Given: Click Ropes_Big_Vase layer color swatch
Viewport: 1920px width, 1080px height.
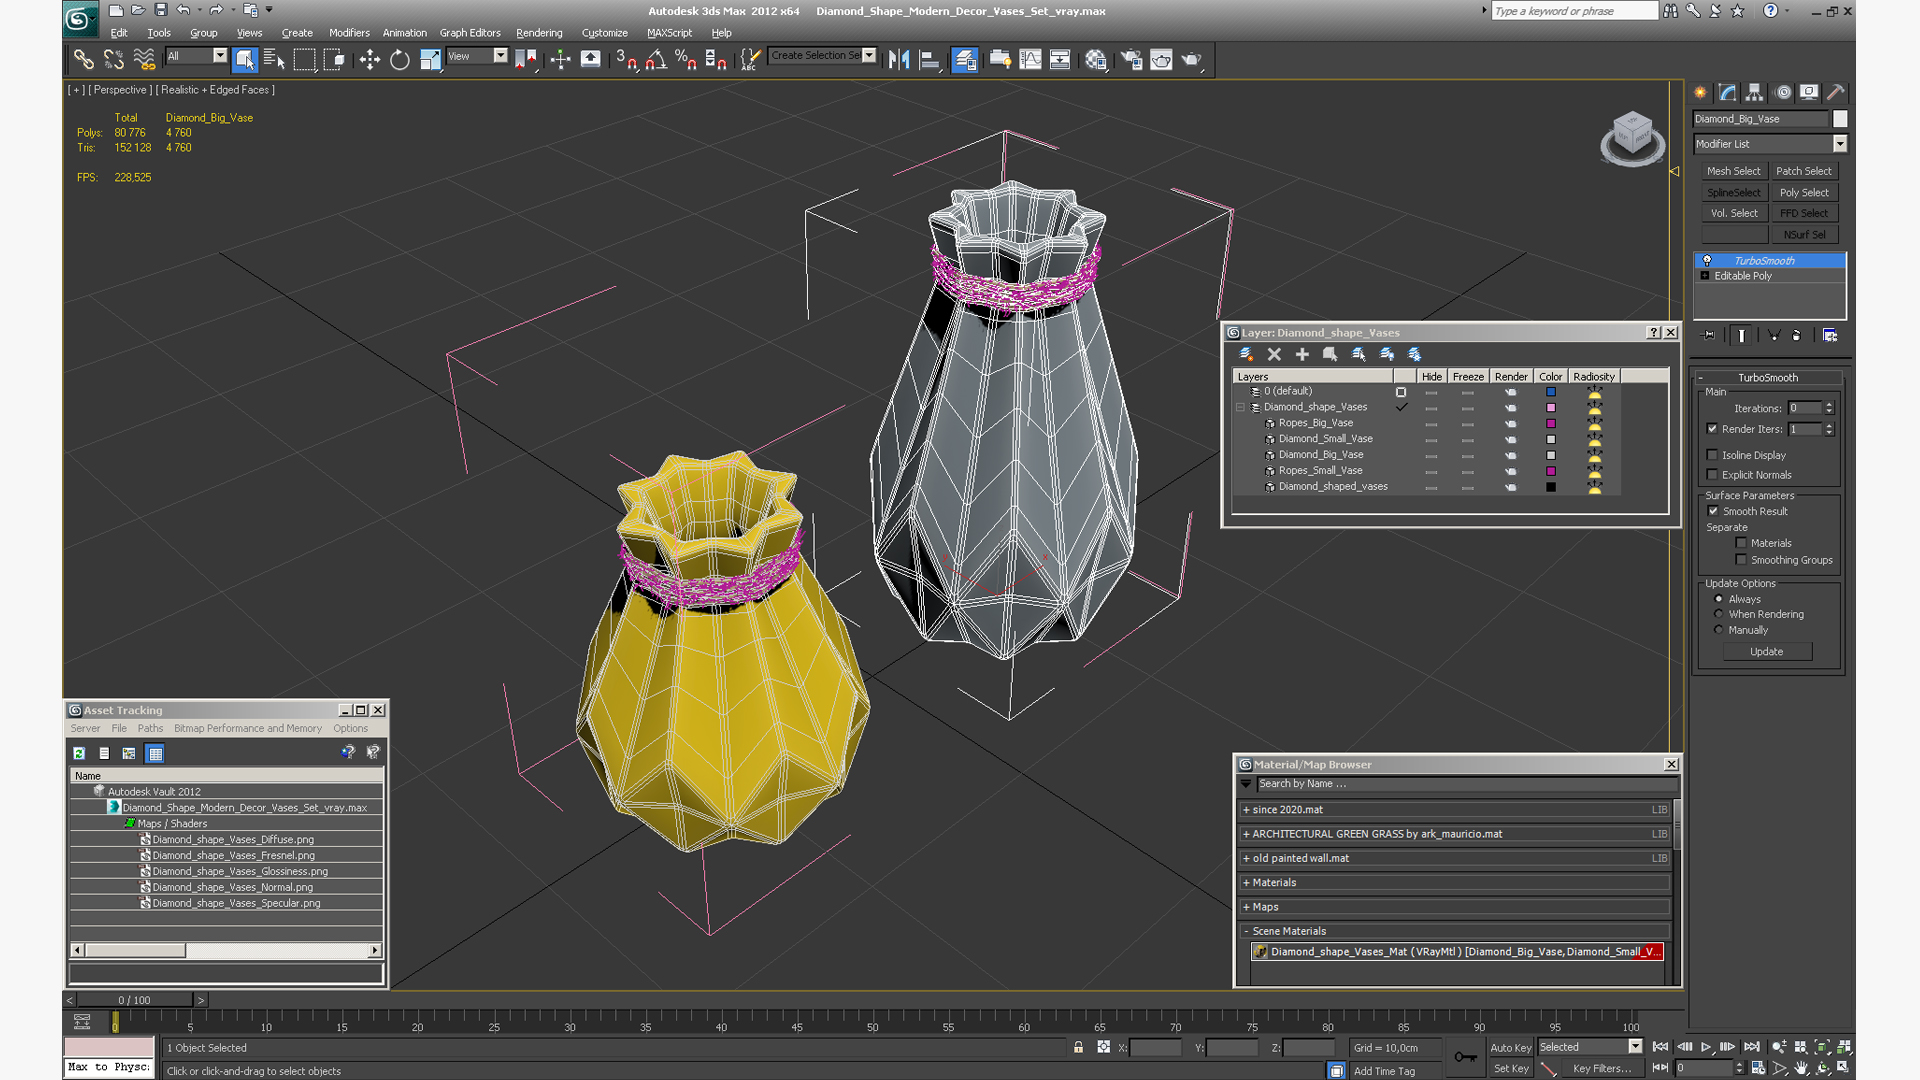Looking at the screenshot, I should (1551, 423).
